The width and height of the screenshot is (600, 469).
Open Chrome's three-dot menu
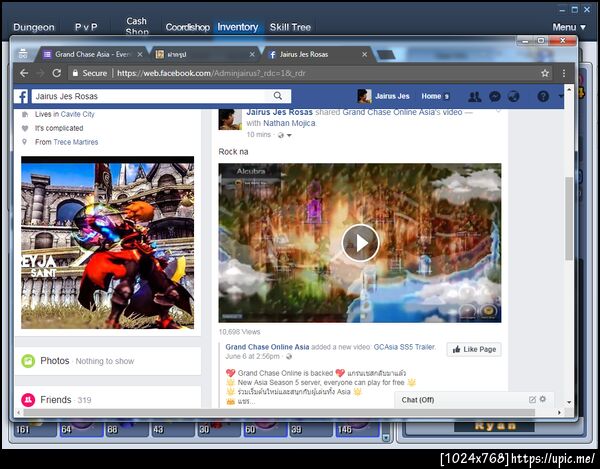564,73
